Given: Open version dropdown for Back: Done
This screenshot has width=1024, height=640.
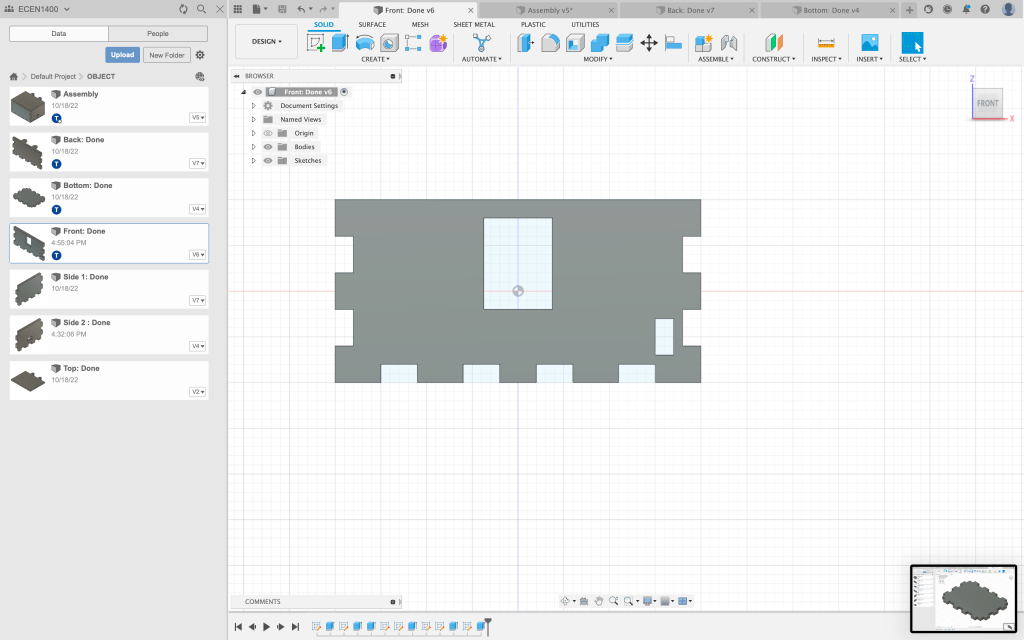Looking at the screenshot, I should point(197,163).
